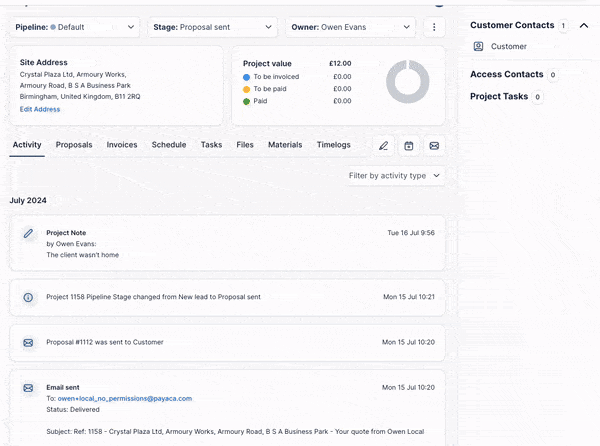Click the Project Note pencil icon
Image resolution: width=600 pixels, height=446 pixels.
pos(28,233)
